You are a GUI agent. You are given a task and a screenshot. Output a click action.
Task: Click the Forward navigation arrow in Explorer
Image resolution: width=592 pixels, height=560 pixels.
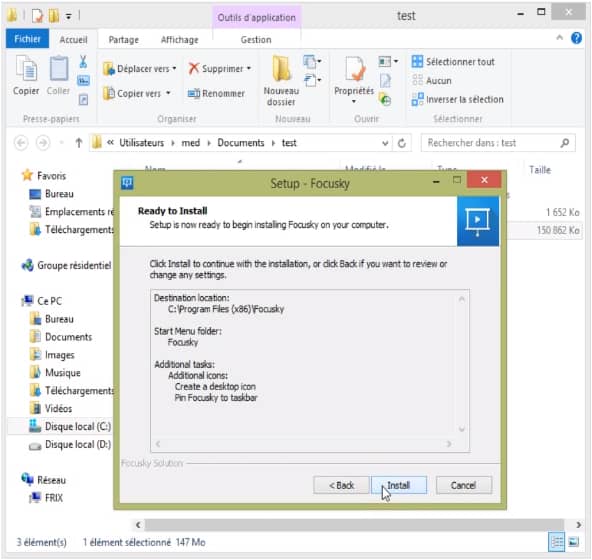(x=43, y=143)
